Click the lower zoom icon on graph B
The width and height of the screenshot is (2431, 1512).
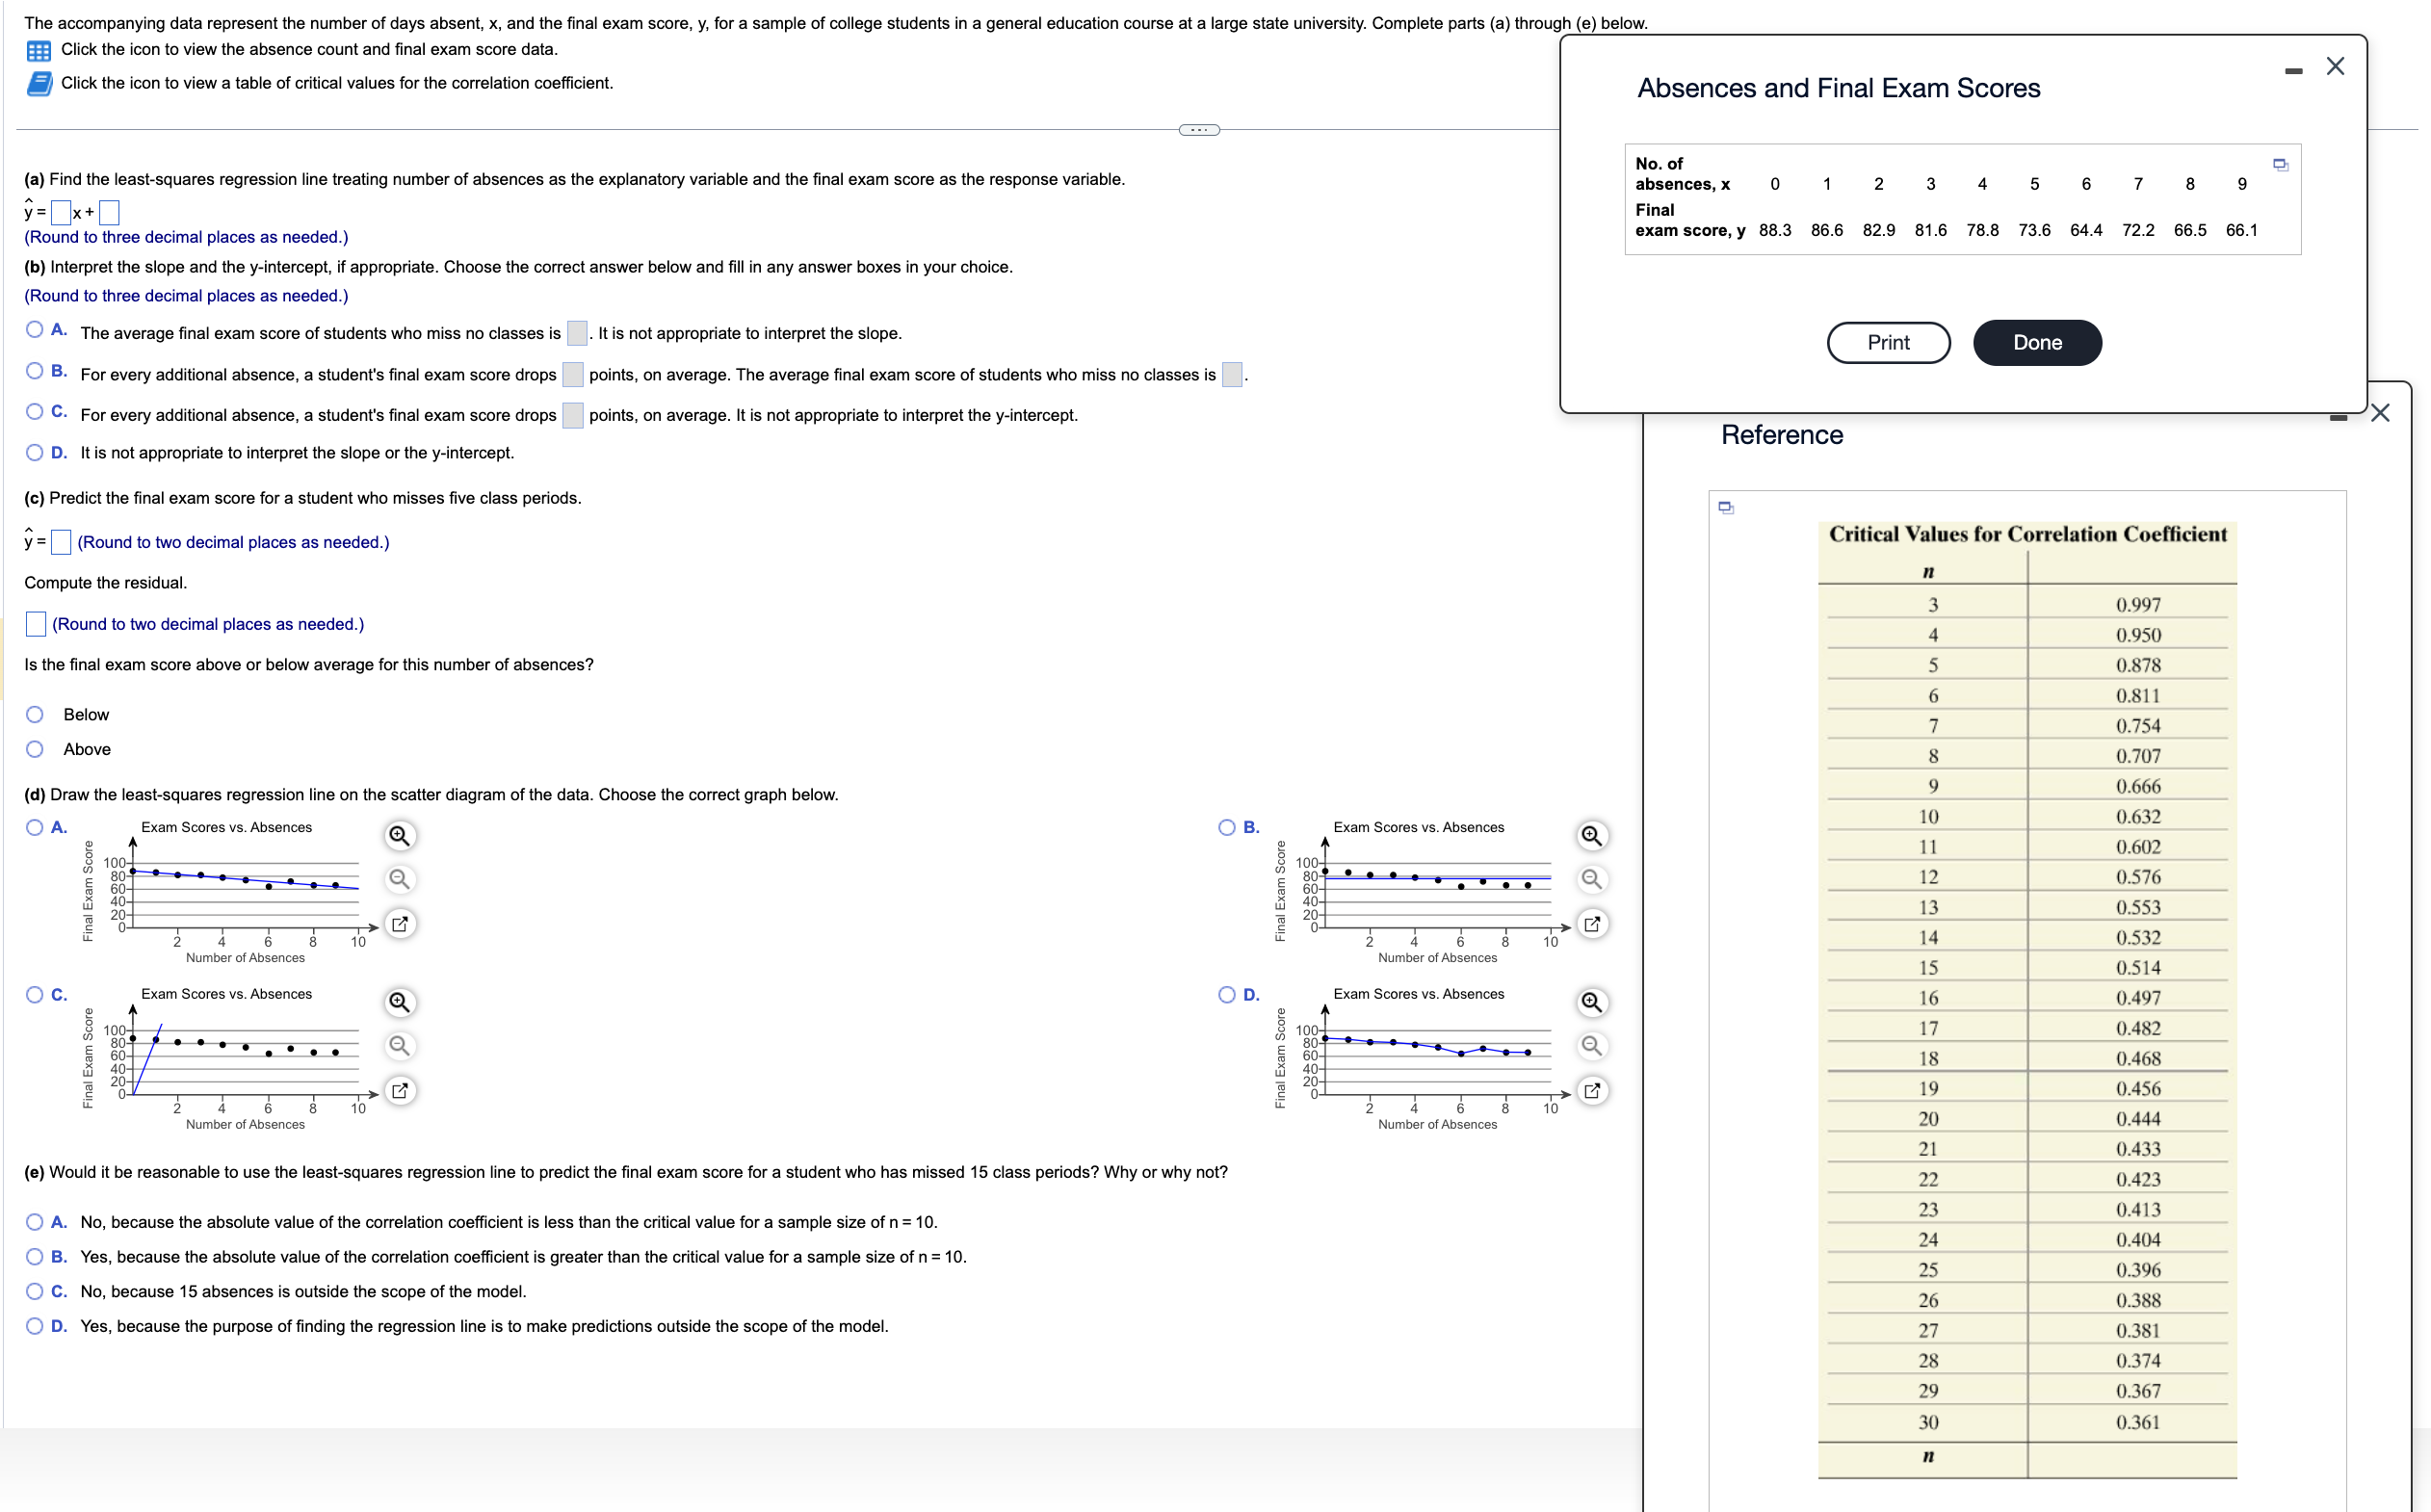point(1593,879)
